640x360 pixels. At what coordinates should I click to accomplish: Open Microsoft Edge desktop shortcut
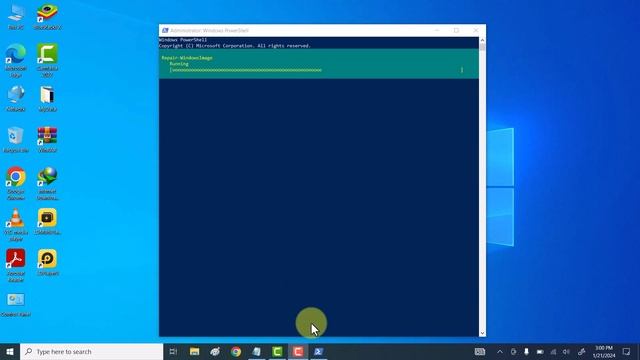pyautogui.click(x=16, y=60)
